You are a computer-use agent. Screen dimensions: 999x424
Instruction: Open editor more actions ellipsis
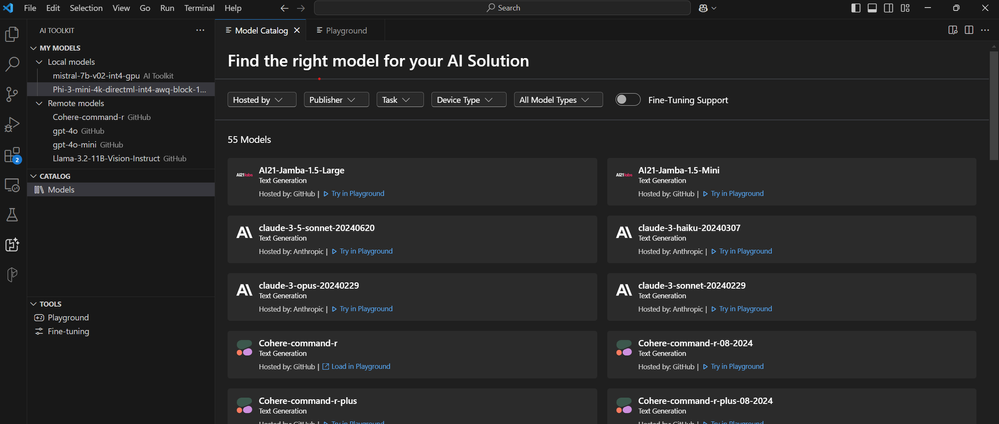[x=986, y=30]
